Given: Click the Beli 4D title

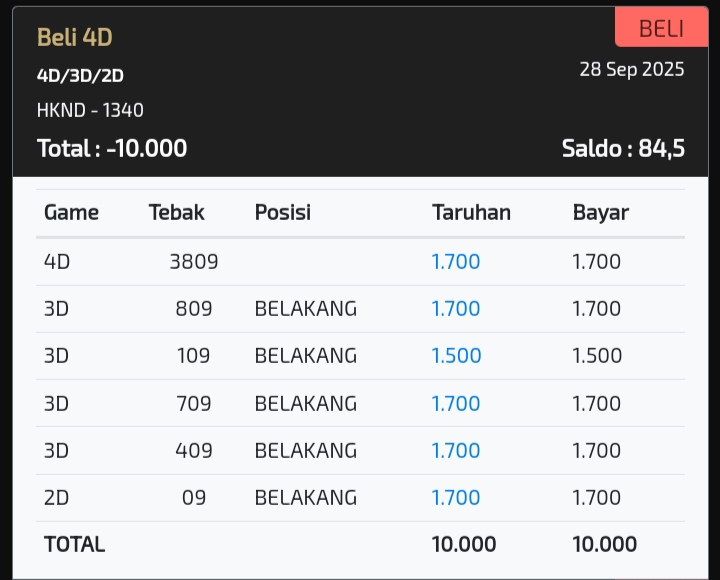Looking at the screenshot, I should tap(74, 37).
